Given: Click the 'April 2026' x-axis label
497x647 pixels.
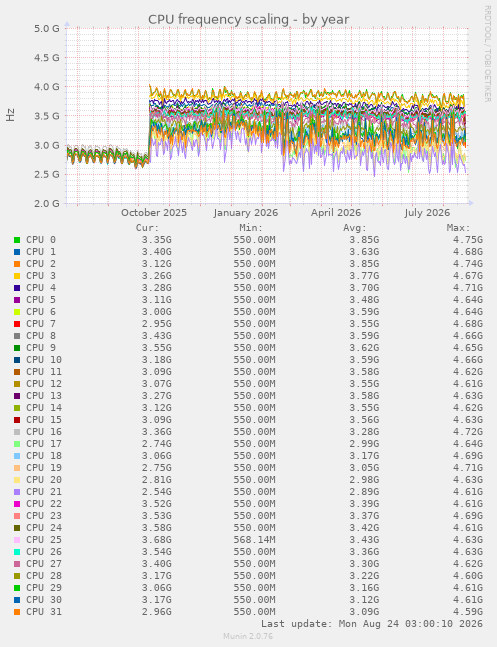Looking at the screenshot, I should (336, 213).
